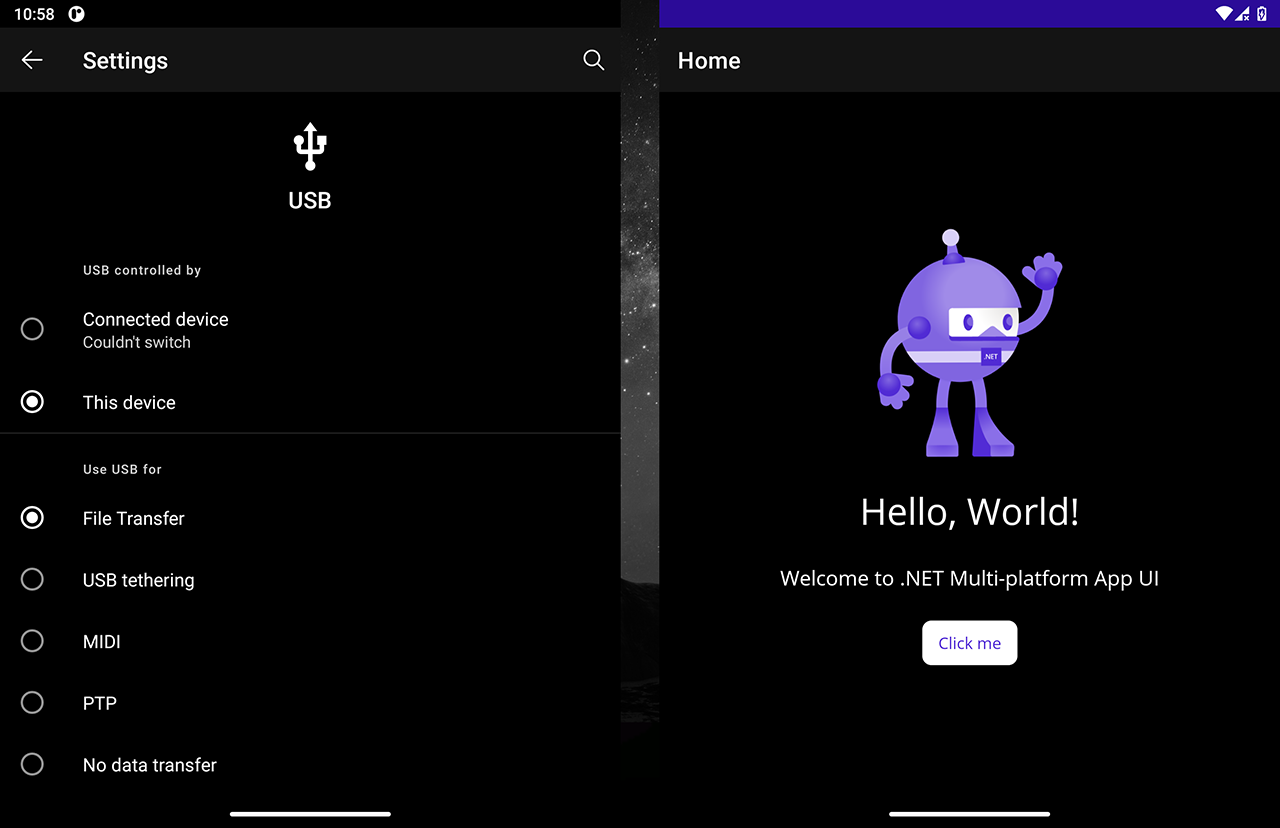Tap the "Hello, World!" heading
This screenshot has width=1280, height=828.
969,512
